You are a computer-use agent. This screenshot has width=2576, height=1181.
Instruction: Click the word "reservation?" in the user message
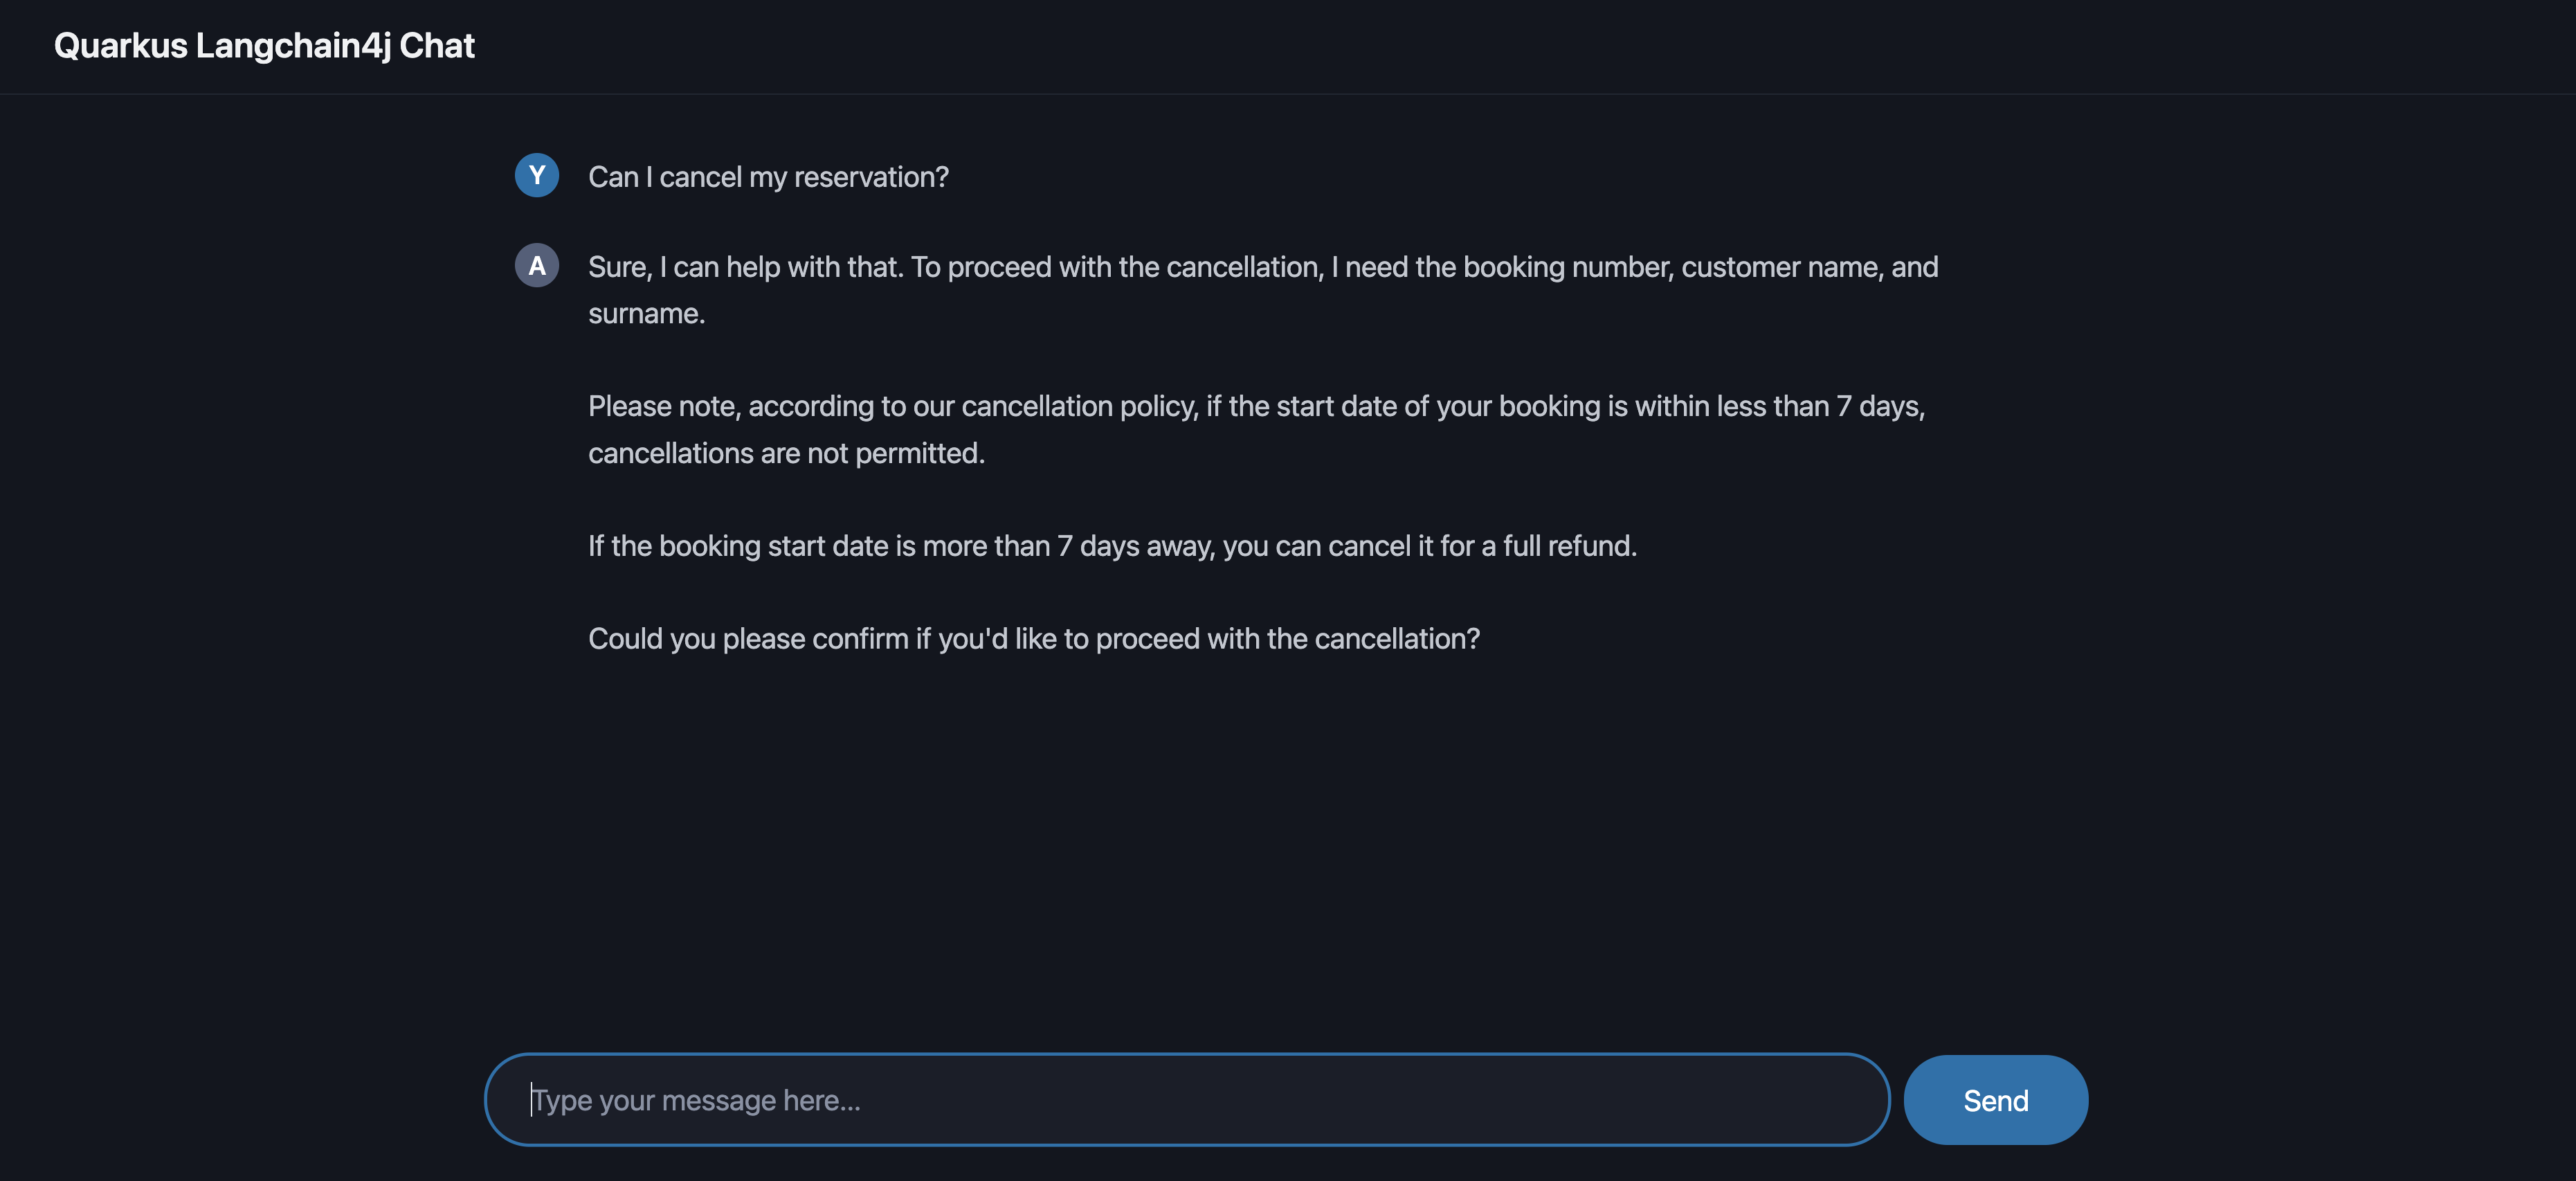871,177
